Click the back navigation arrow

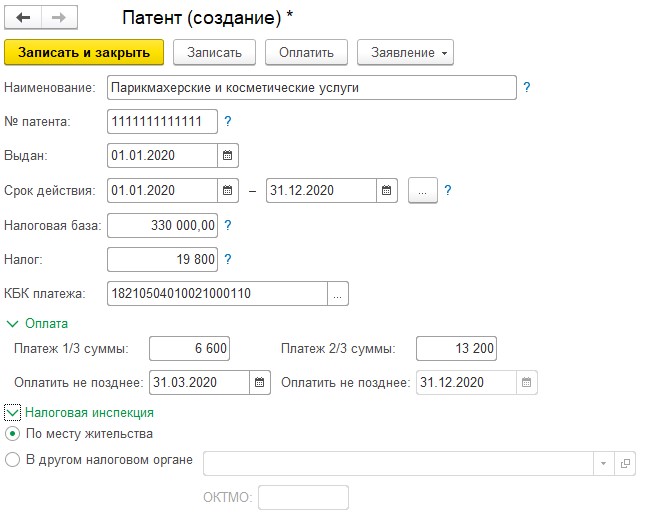tap(23, 18)
